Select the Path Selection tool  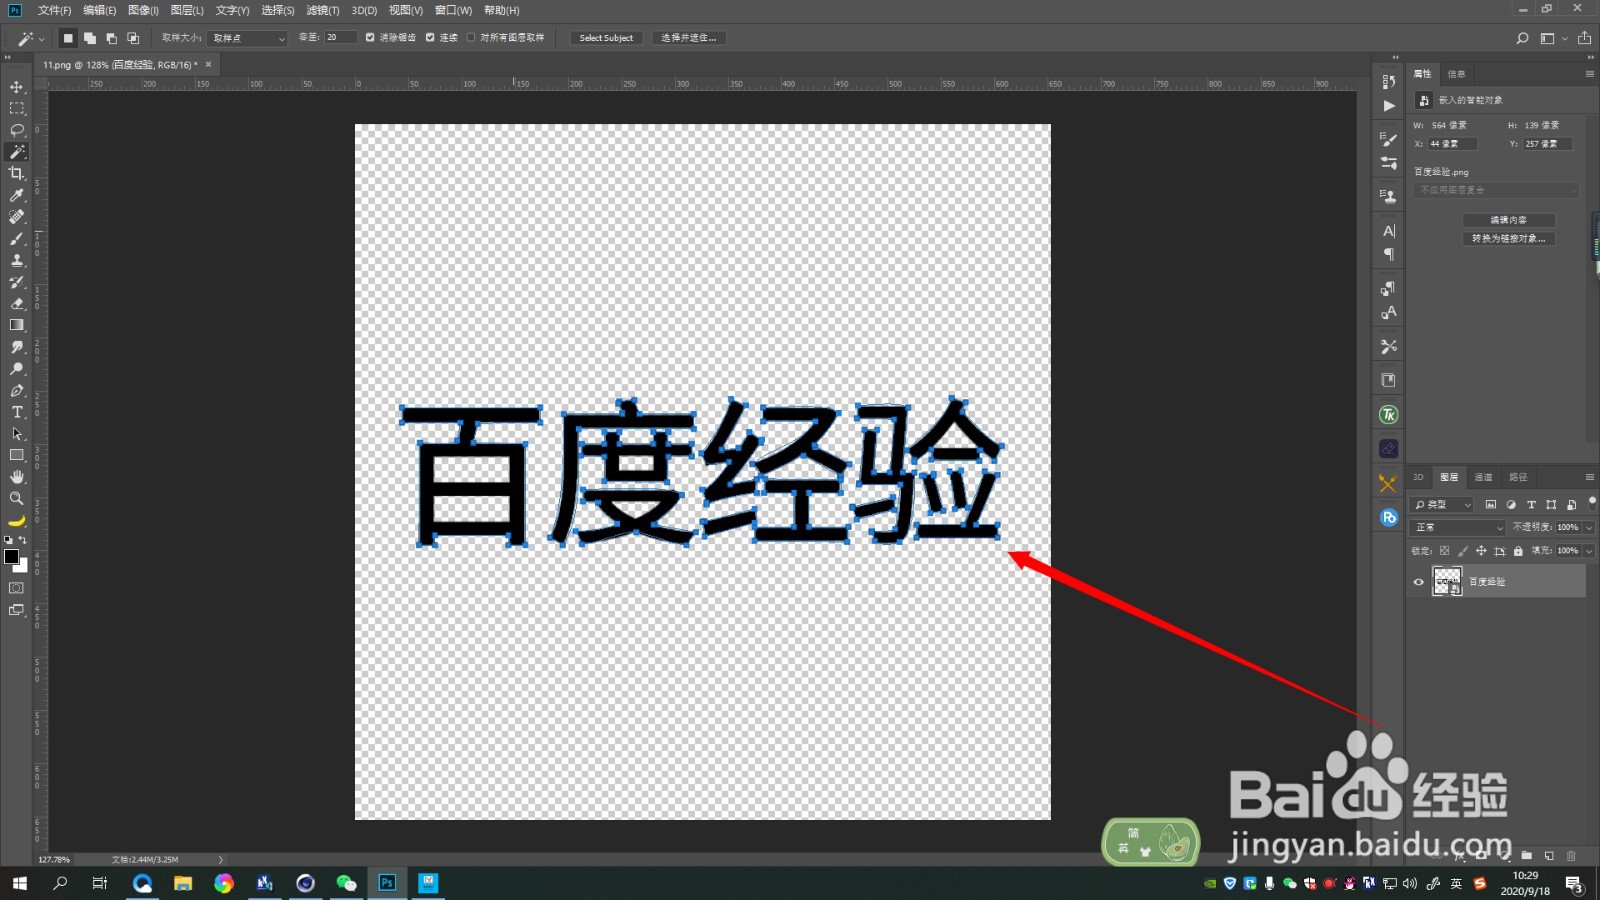tap(17, 434)
